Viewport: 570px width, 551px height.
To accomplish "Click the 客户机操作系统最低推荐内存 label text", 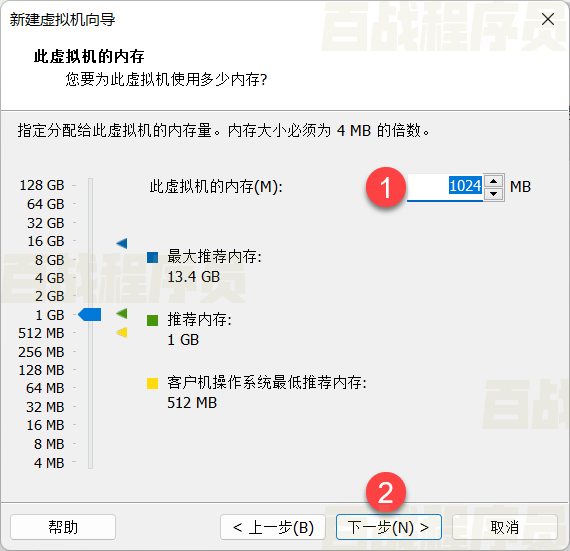I will pyautogui.click(x=266, y=383).
